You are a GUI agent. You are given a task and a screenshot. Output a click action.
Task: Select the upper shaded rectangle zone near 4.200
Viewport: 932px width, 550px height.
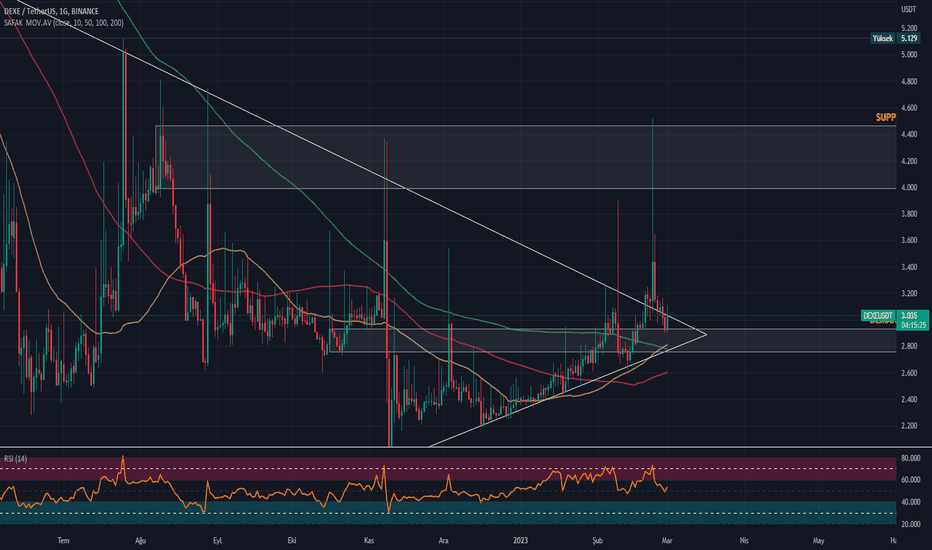pos(525,157)
